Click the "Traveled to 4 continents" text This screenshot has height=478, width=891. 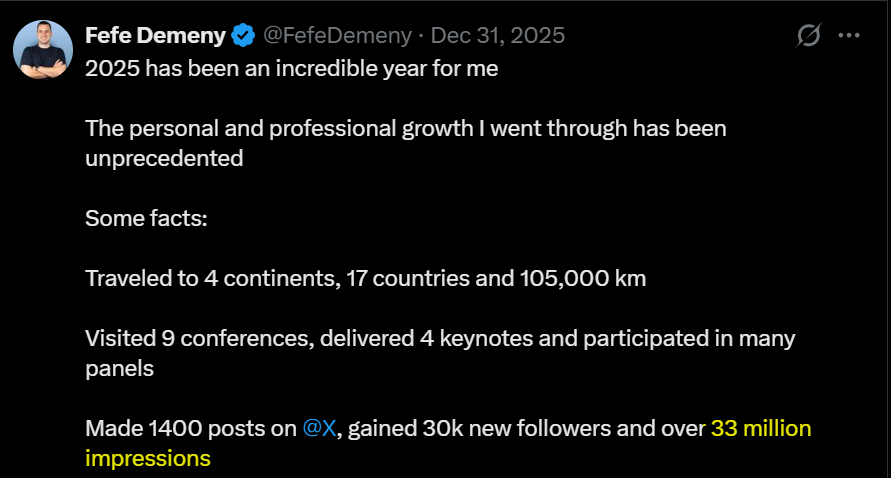[208, 278]
